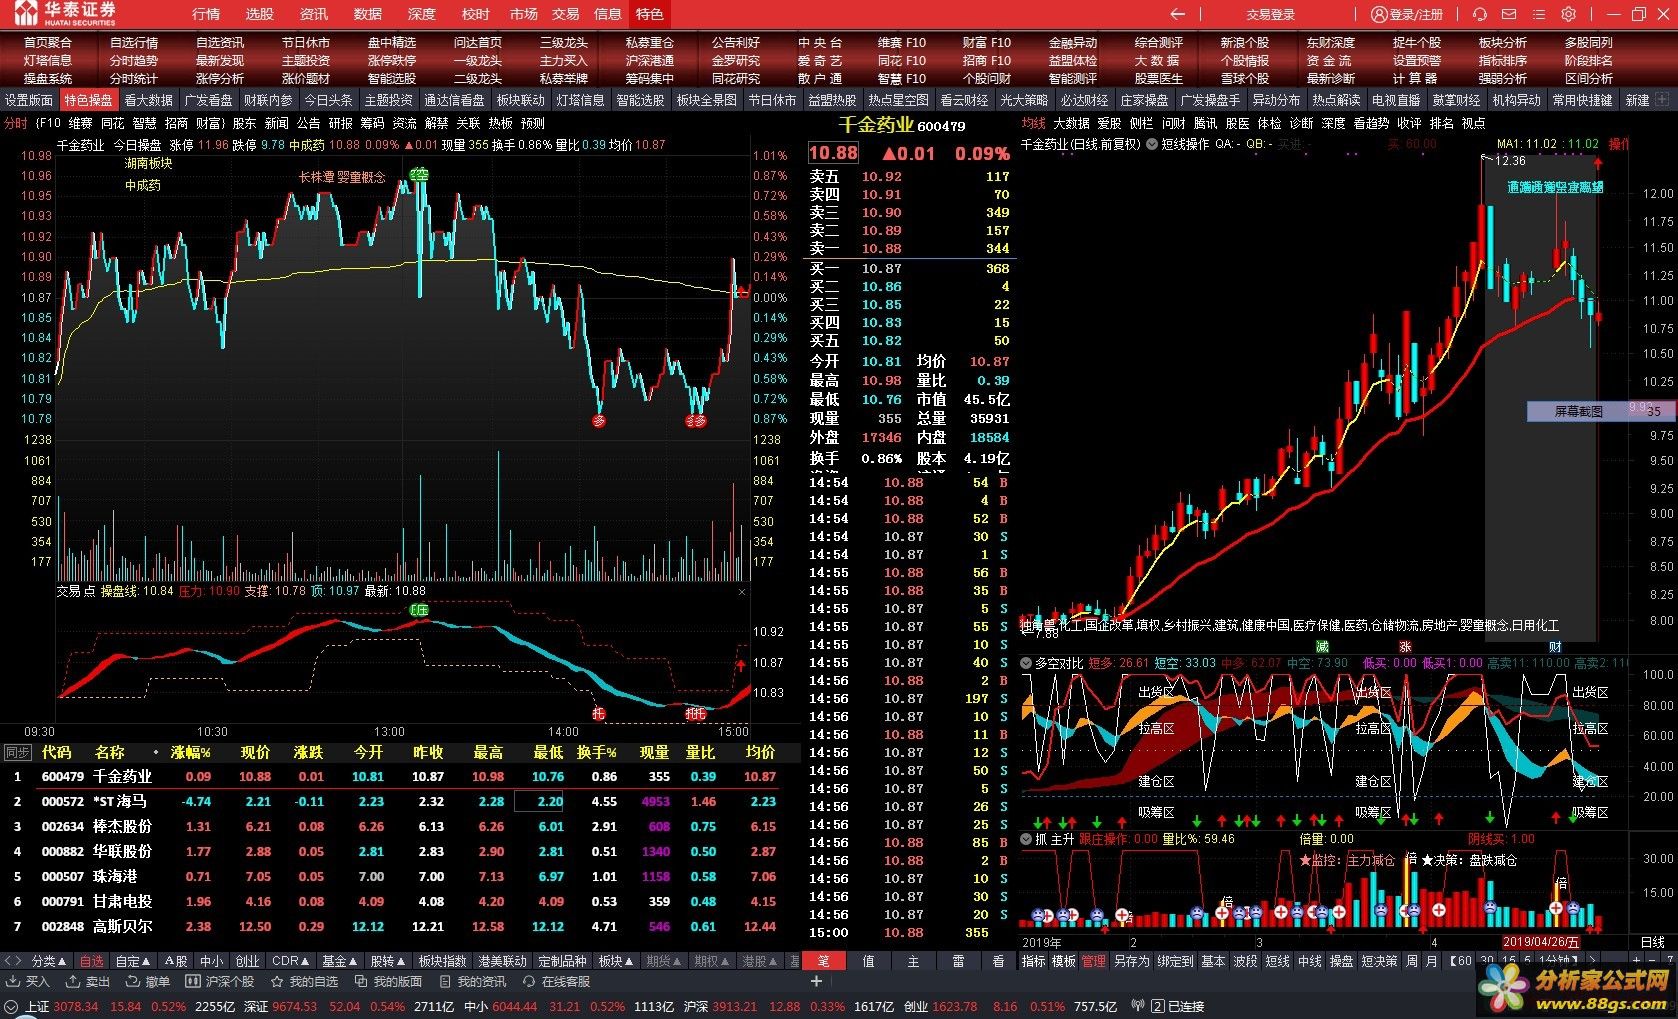Viewport: 1678px width, 1019px height.
Task: Switch tick panel to 雷 view
Action: coord(957,961)
